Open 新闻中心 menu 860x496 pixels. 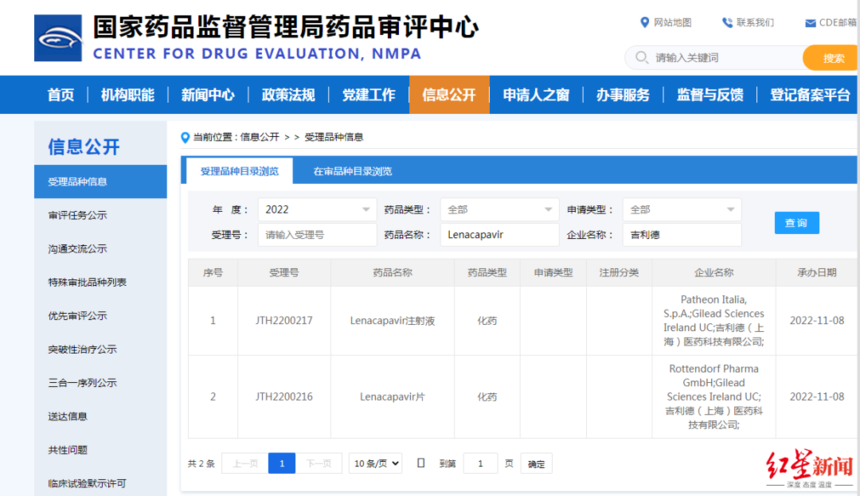tap(208, 95)
